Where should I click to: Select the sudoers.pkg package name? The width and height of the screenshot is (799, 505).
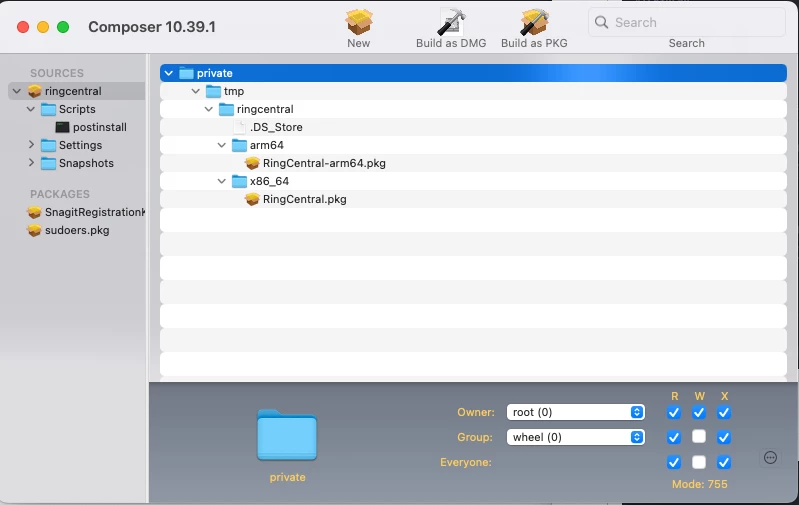tap(77, 230)
